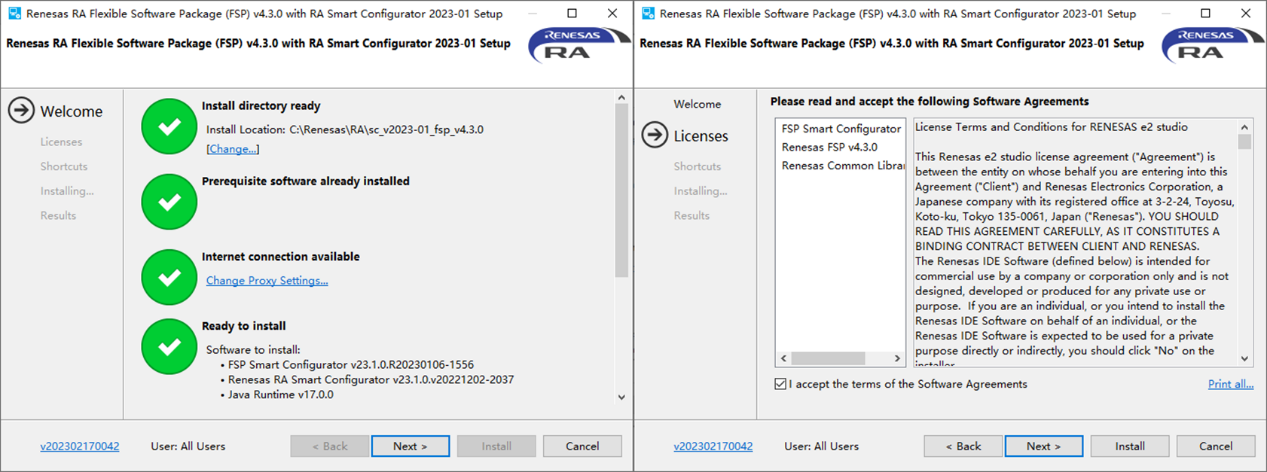
Task: Click scroll-up arrow of Welcome page scrollbar
Action: tap(621, 98)
